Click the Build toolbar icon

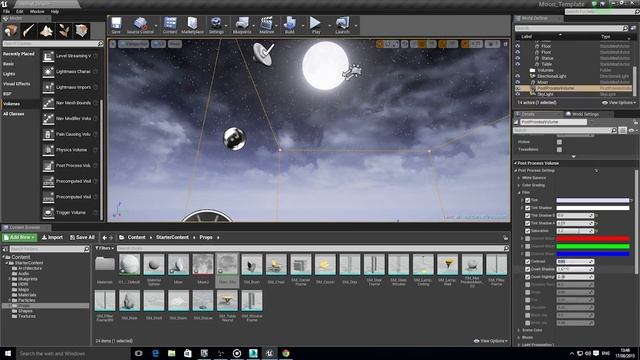(x=290, y=25)
